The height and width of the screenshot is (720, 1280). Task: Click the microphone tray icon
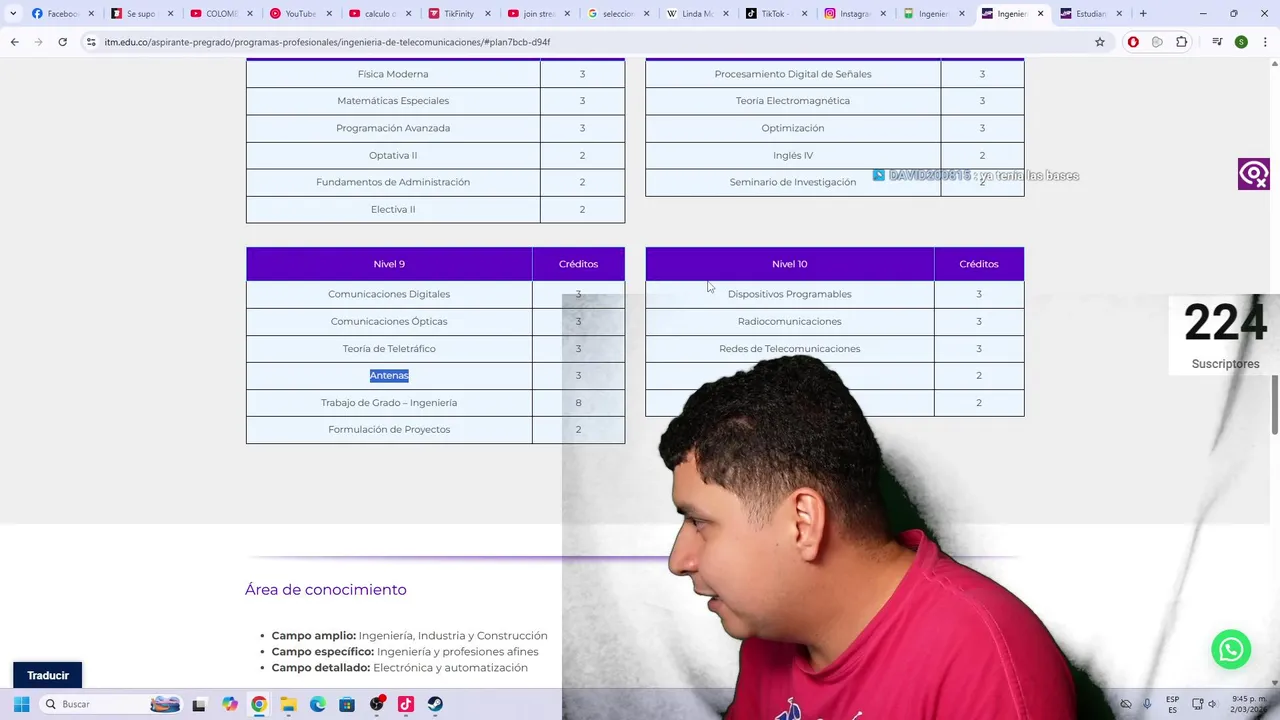(x=1147, y=704)
